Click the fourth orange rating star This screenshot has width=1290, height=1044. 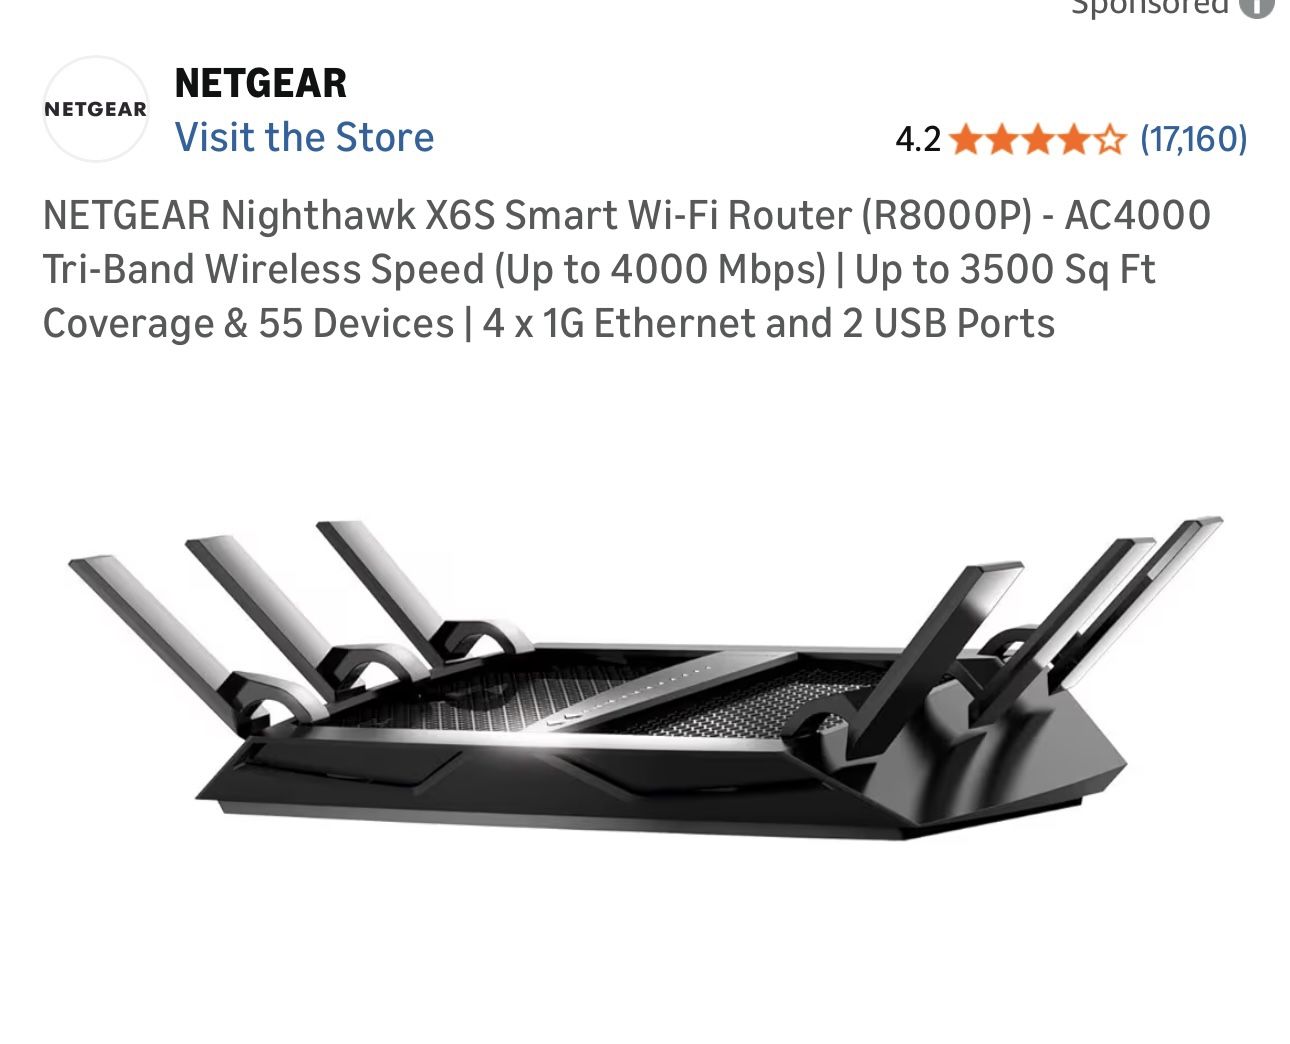point(1073,139)
